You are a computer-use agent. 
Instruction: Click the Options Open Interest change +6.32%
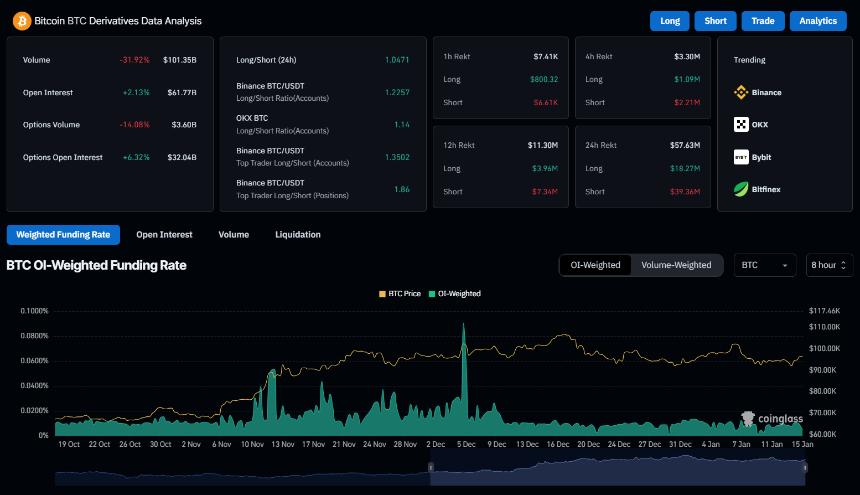click(136, 157)
